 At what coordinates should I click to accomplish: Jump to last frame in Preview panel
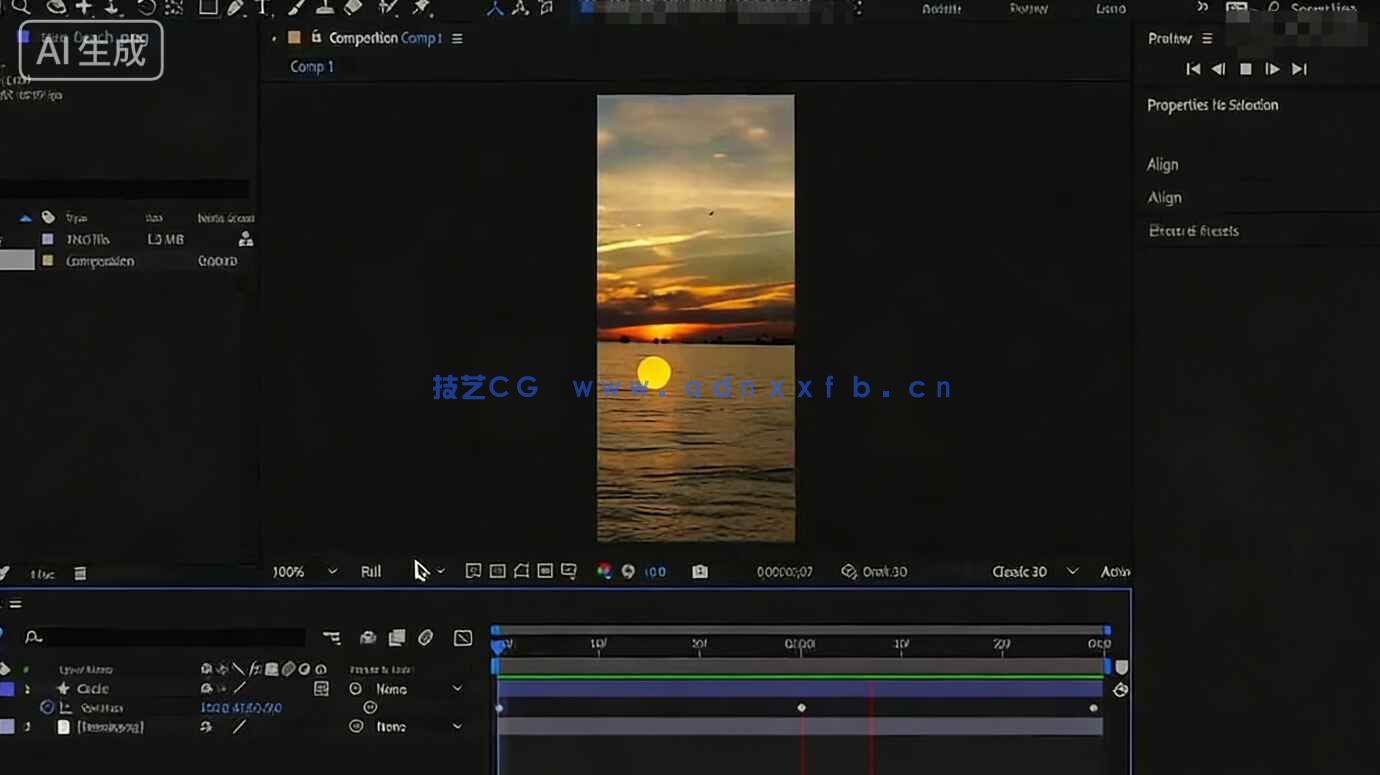1299,69
